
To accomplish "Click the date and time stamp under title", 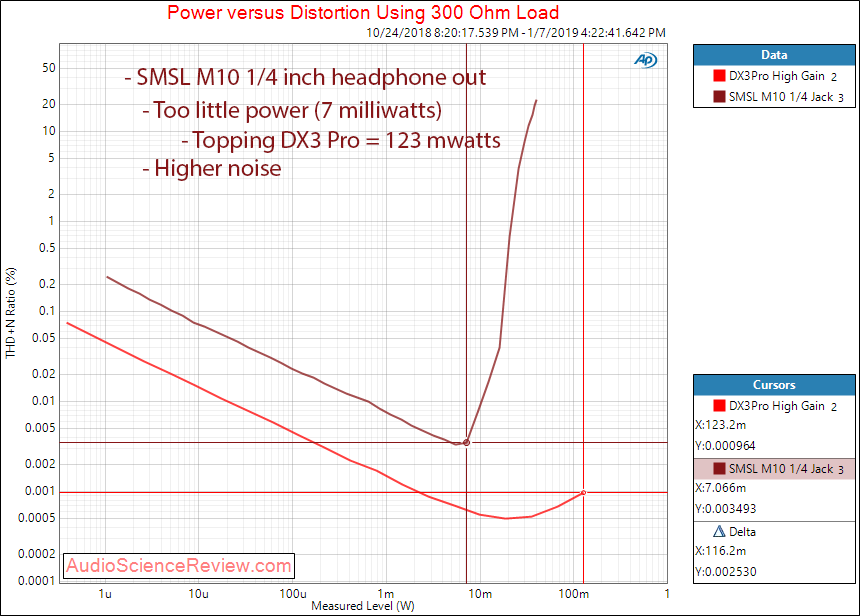I will pyautogui.click(x=516, y=32).
